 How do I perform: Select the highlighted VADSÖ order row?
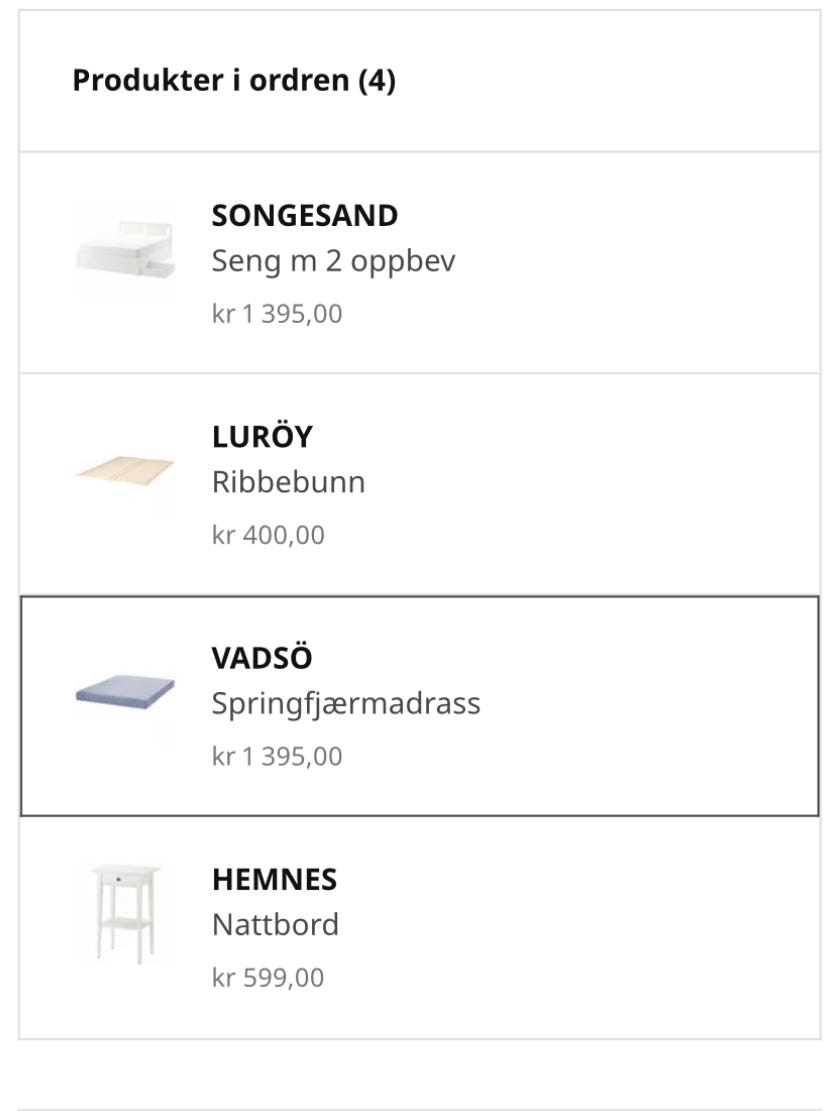point(419,706)
